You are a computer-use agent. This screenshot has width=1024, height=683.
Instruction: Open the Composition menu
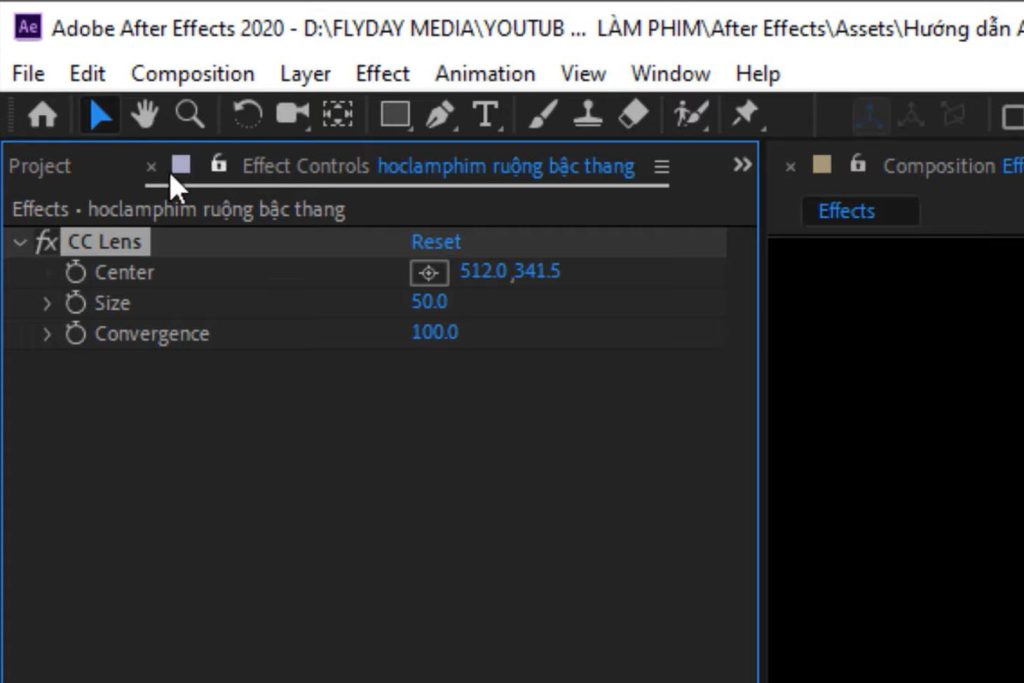[x=192, y=73]
